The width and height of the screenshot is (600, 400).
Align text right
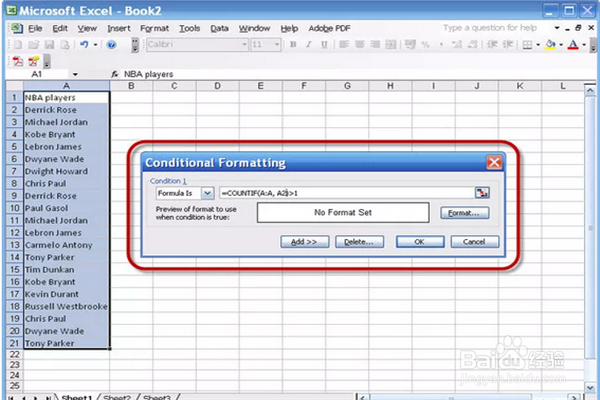click(375, 45)
